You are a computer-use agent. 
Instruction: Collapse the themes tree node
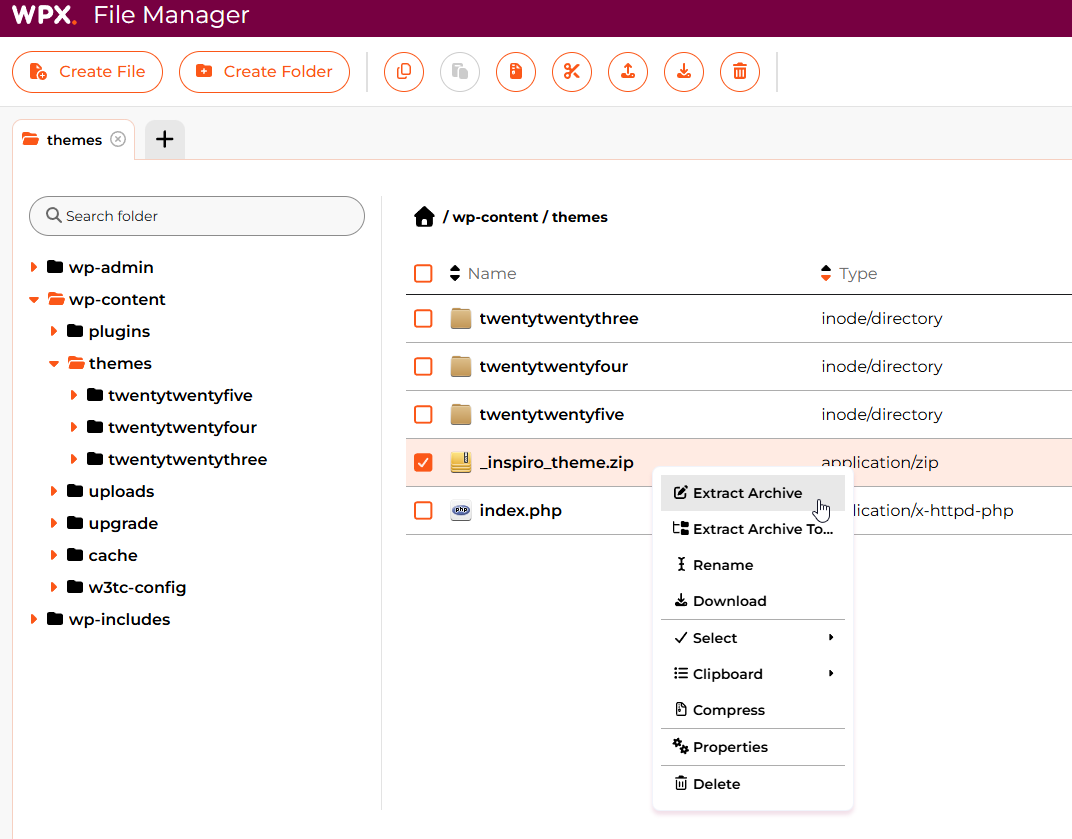click(53, 364)
